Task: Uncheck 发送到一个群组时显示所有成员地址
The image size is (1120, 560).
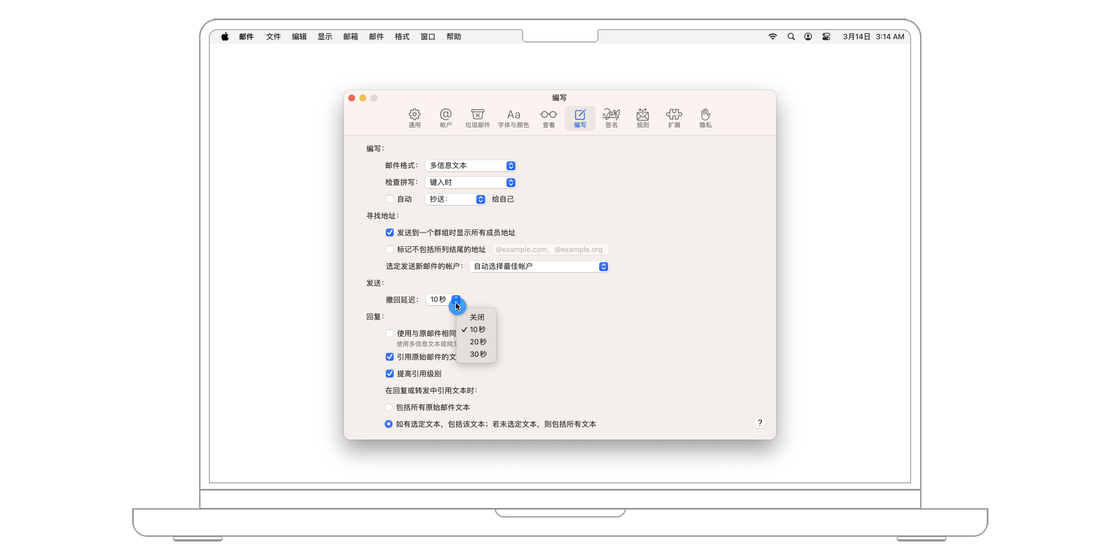Action: pos(389,233)
